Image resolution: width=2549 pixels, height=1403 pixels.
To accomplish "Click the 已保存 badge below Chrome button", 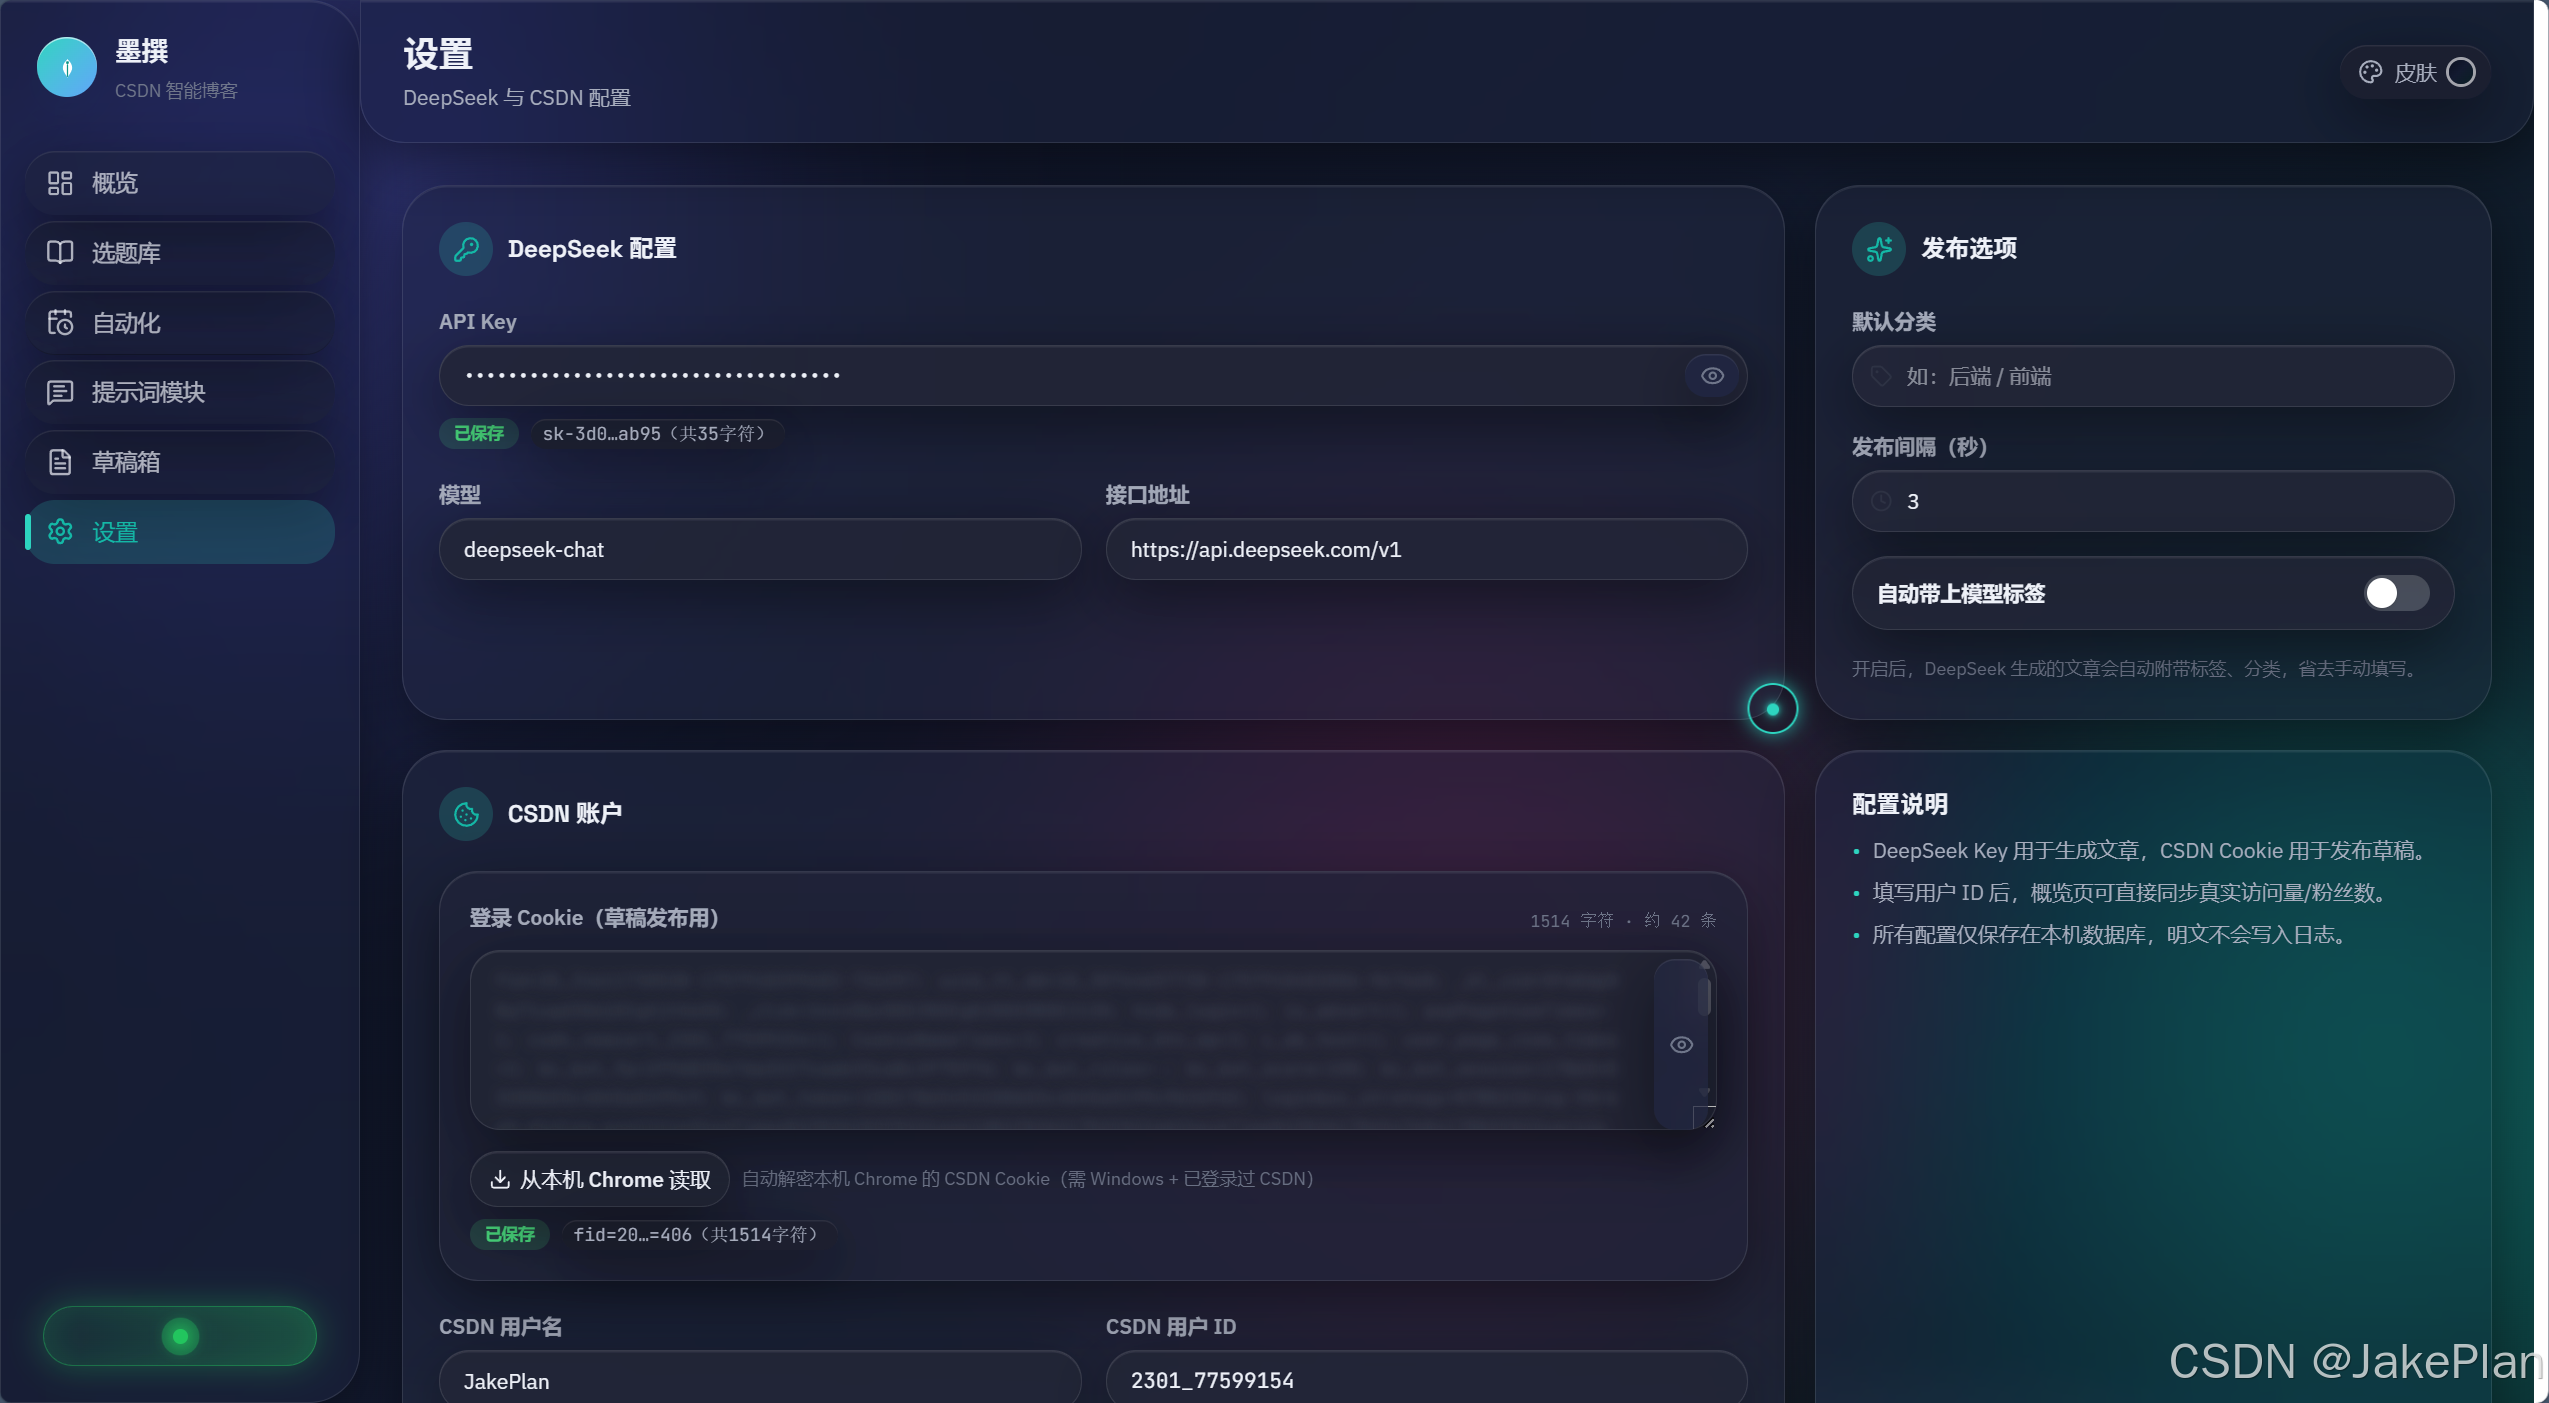I will point(510,1235).
